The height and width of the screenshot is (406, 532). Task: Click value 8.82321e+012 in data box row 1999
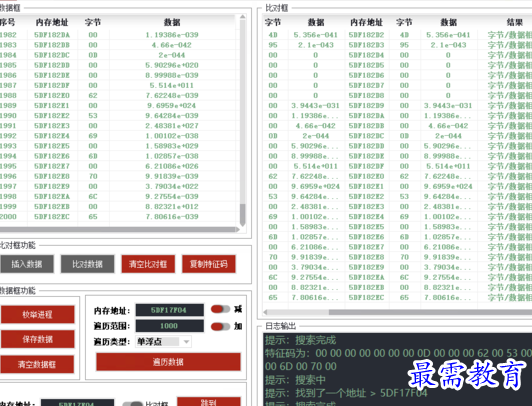pos(172,207)
